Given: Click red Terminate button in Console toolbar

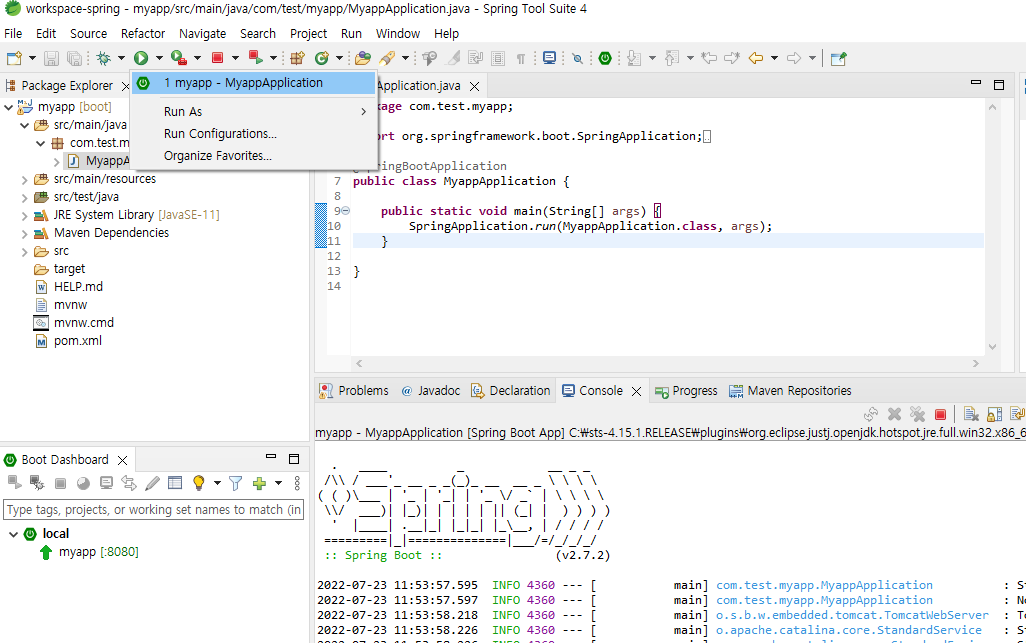Looking at the screenshot, I should 940,413.
